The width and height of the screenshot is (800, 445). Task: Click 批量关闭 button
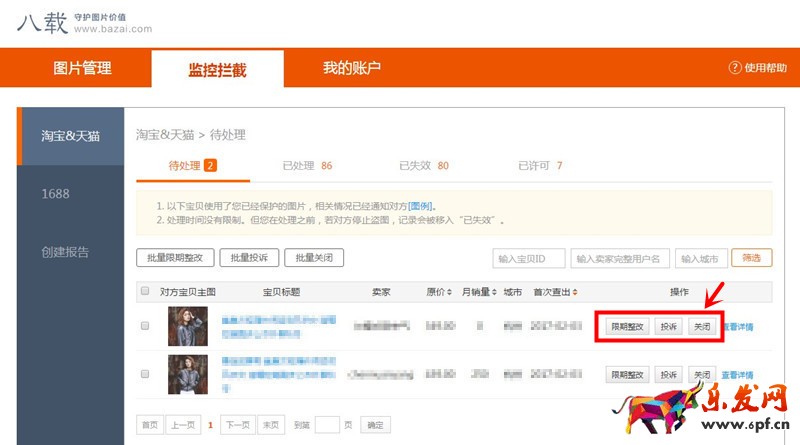[x=314, y=258]
